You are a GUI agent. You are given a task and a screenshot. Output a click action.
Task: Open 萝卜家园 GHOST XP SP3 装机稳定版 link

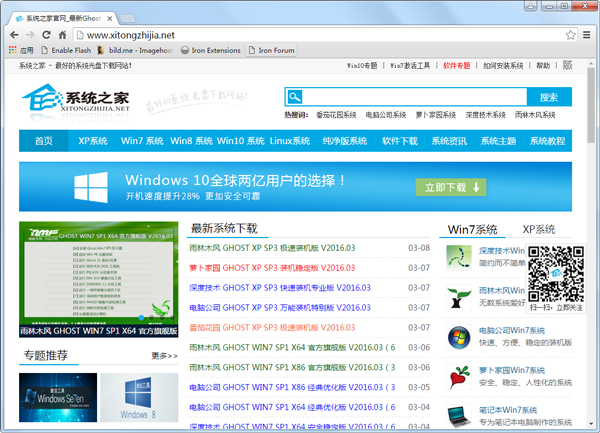click(x=272, y=268)
